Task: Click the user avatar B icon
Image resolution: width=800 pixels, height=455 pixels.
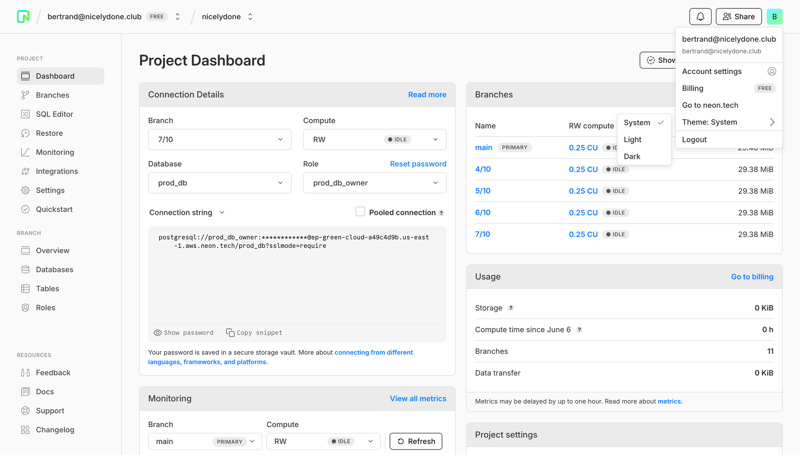Action: pos(774,16)
